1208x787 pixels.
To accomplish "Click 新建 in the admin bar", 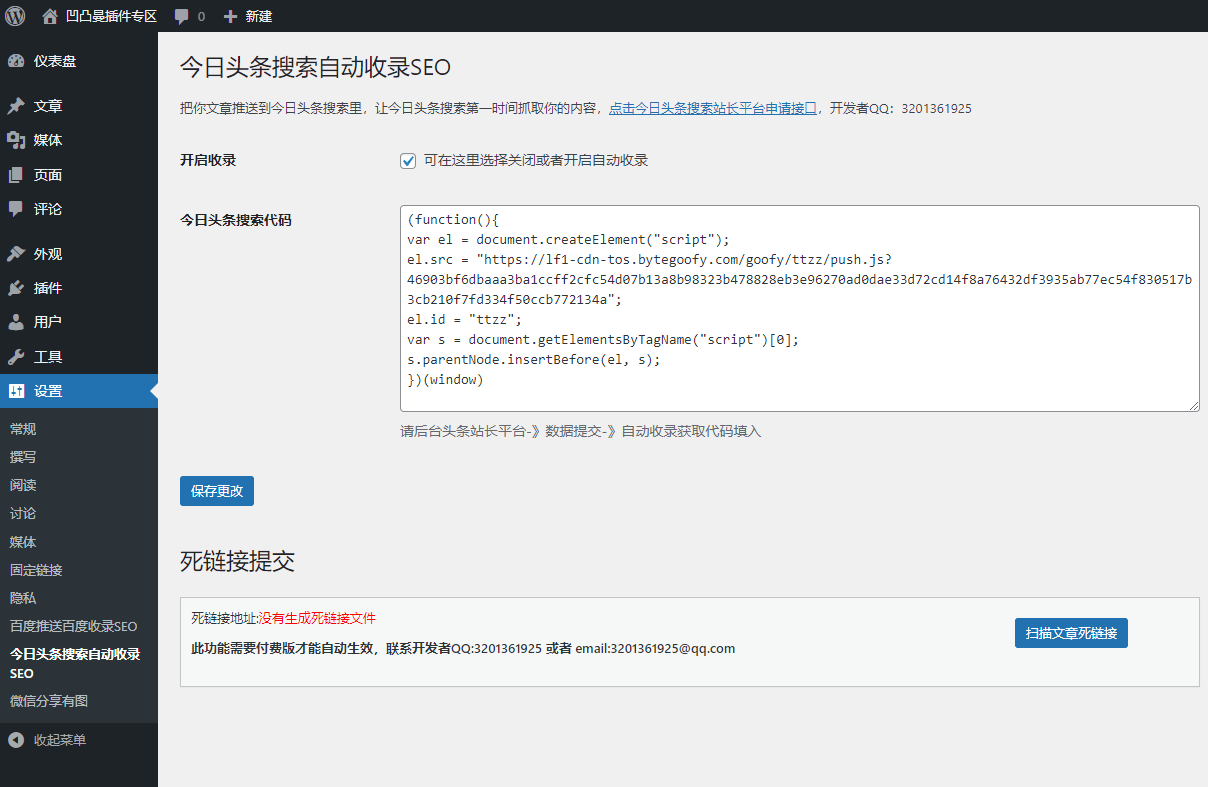I will (x=258, y=17).
